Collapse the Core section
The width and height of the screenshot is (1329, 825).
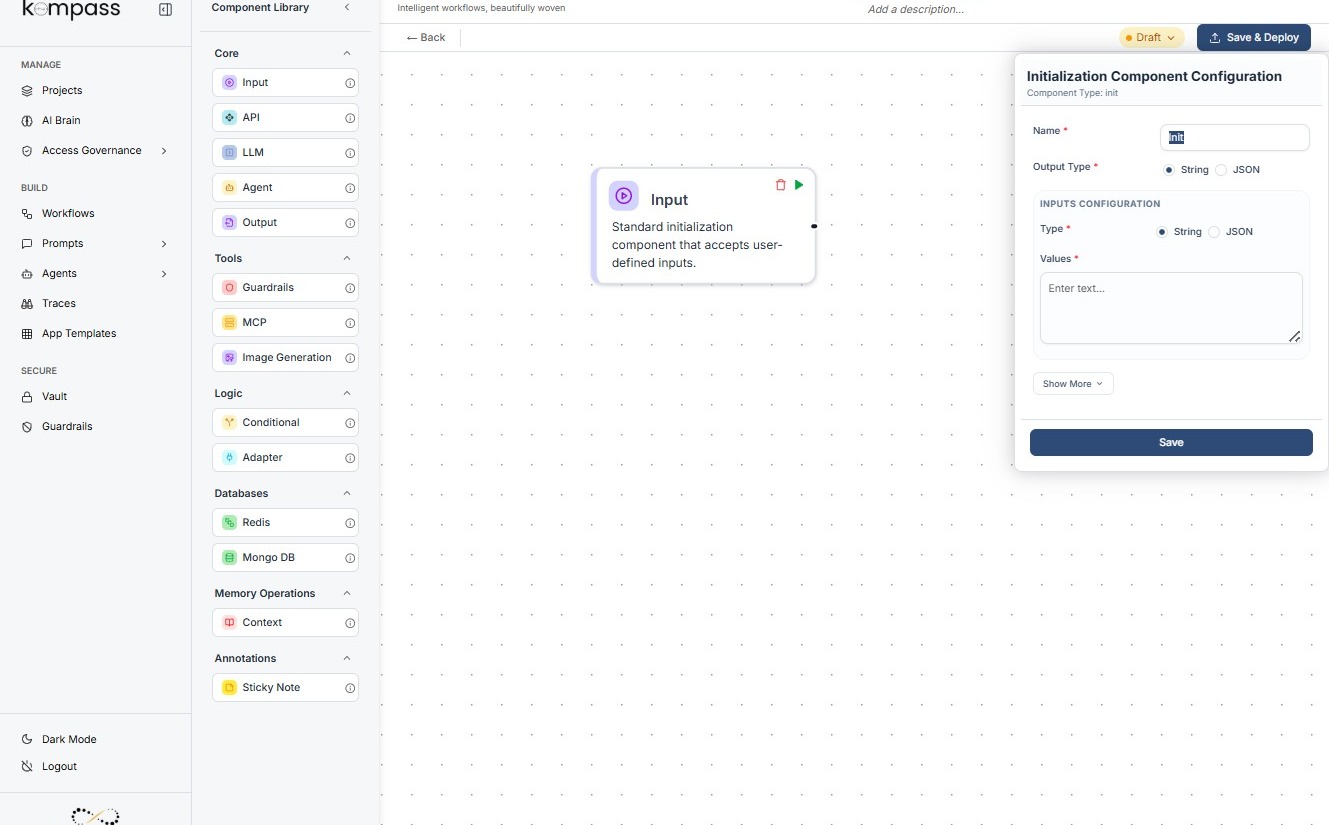click(347, 53)
